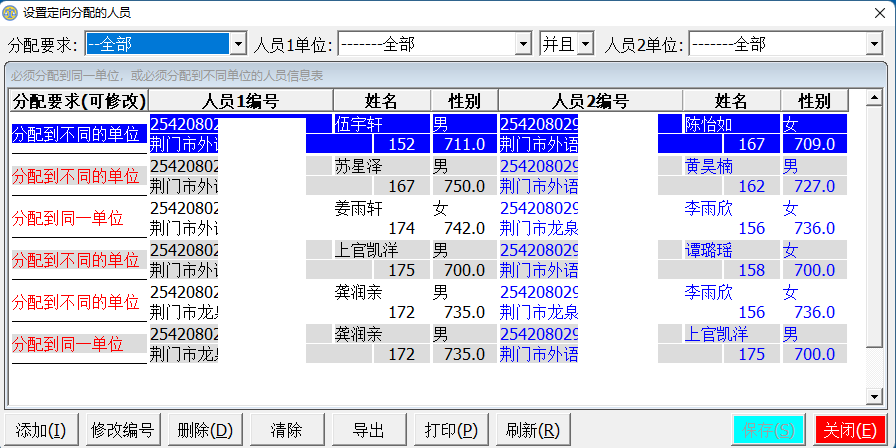Screen dimensions: 896x448
Task: Select 分配到同一单位 in 姜雨轩's row
Action: tap(79, 218)
